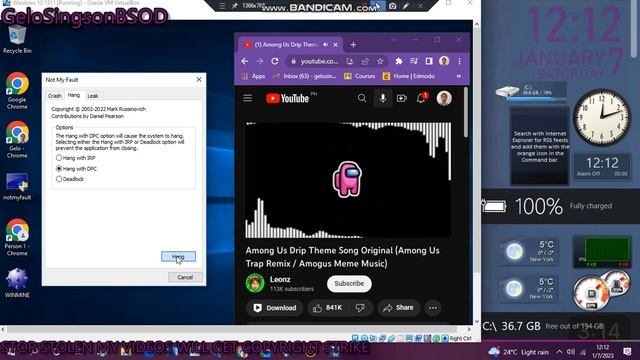The height and width of the screenshot is (360, 640).
Task: Show hidden tray icons chevron in taskbar
Action: coord(559,352)
